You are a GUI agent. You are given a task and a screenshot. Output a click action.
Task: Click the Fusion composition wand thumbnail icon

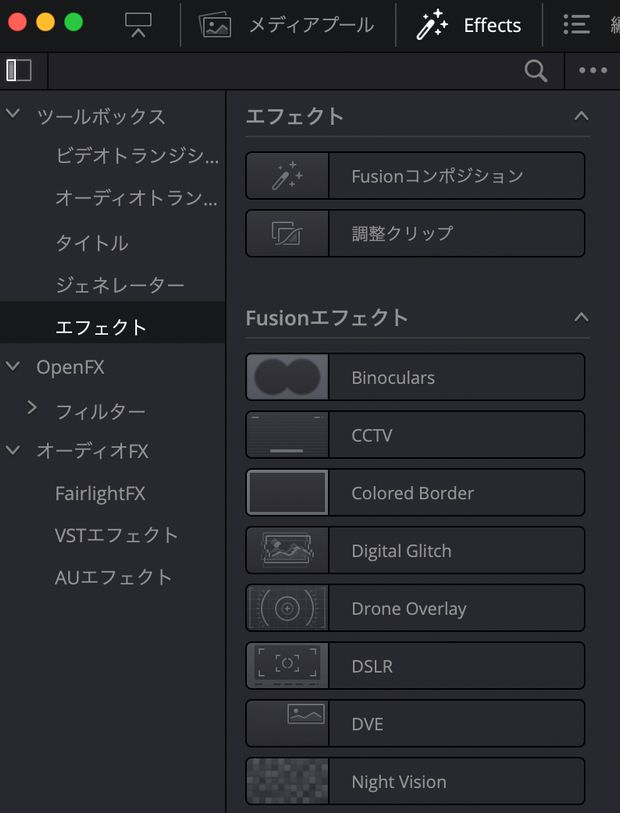pos(287,176)
